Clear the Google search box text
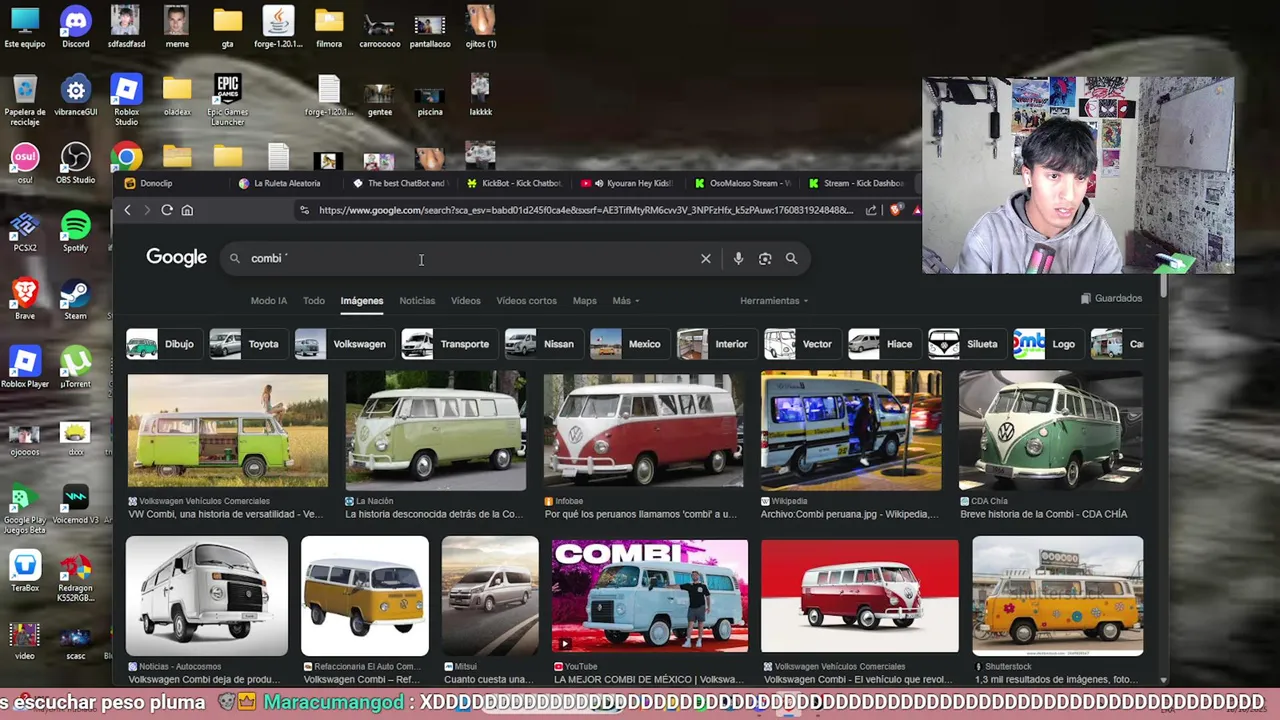 click(706, 258)
